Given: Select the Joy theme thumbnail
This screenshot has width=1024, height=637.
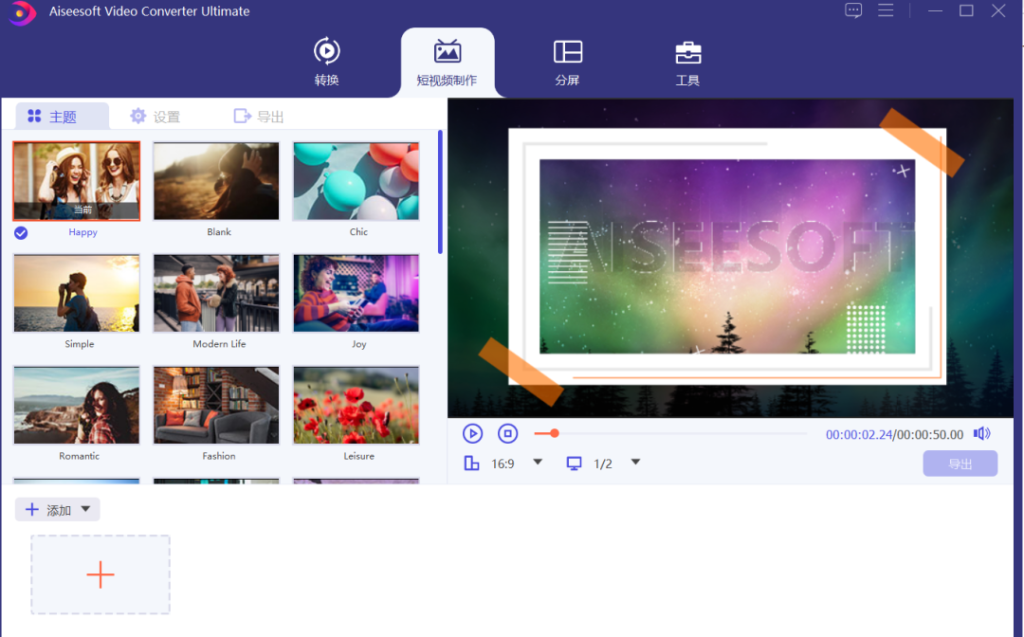Looking at the screenshot, I should coord(356,293).
